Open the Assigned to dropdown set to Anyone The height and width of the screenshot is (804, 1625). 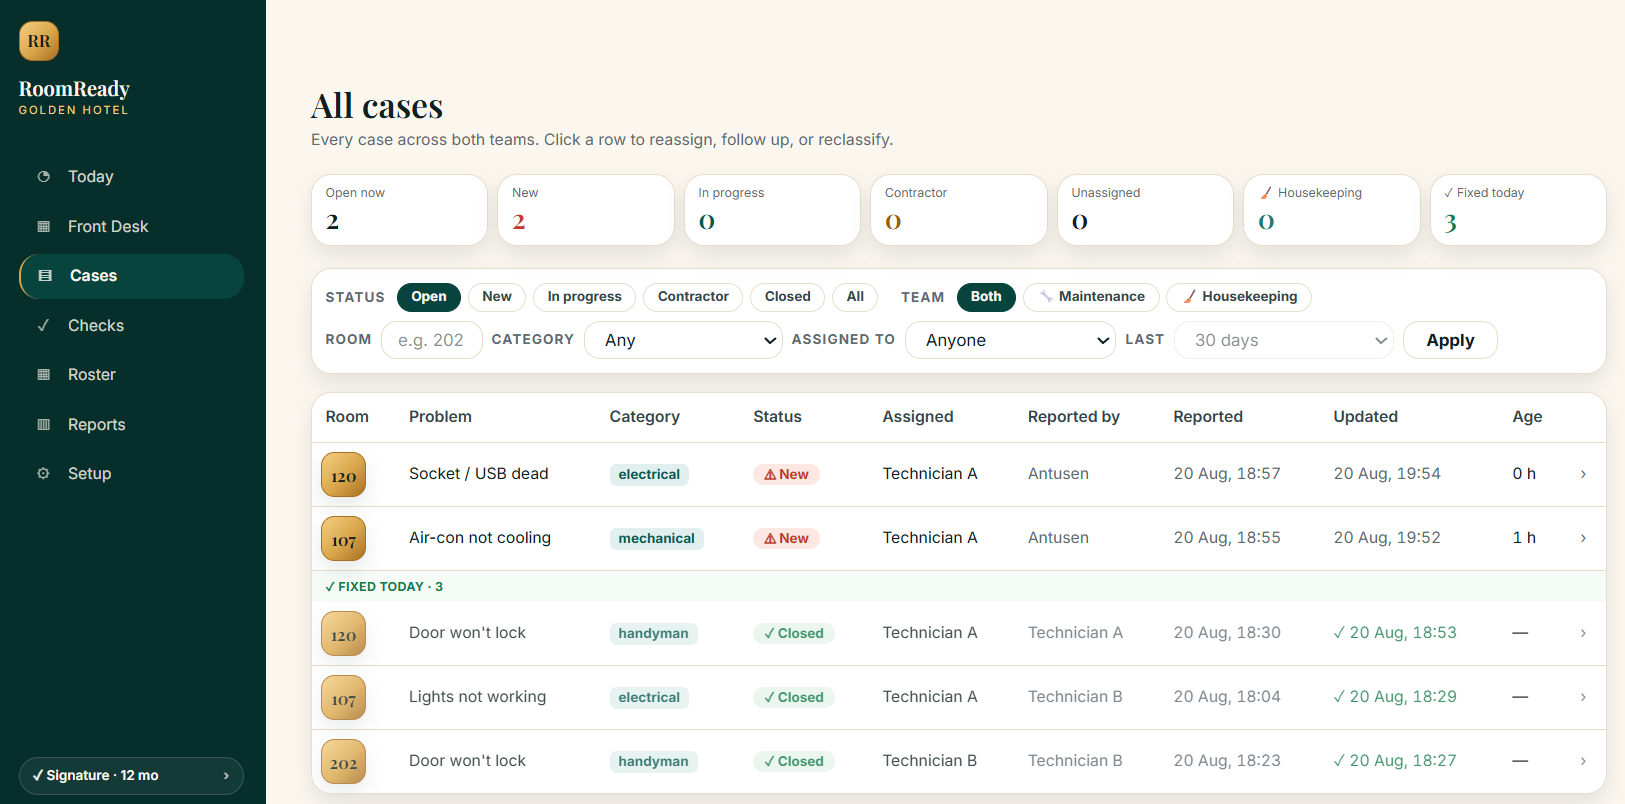[x=1010, y=340]
